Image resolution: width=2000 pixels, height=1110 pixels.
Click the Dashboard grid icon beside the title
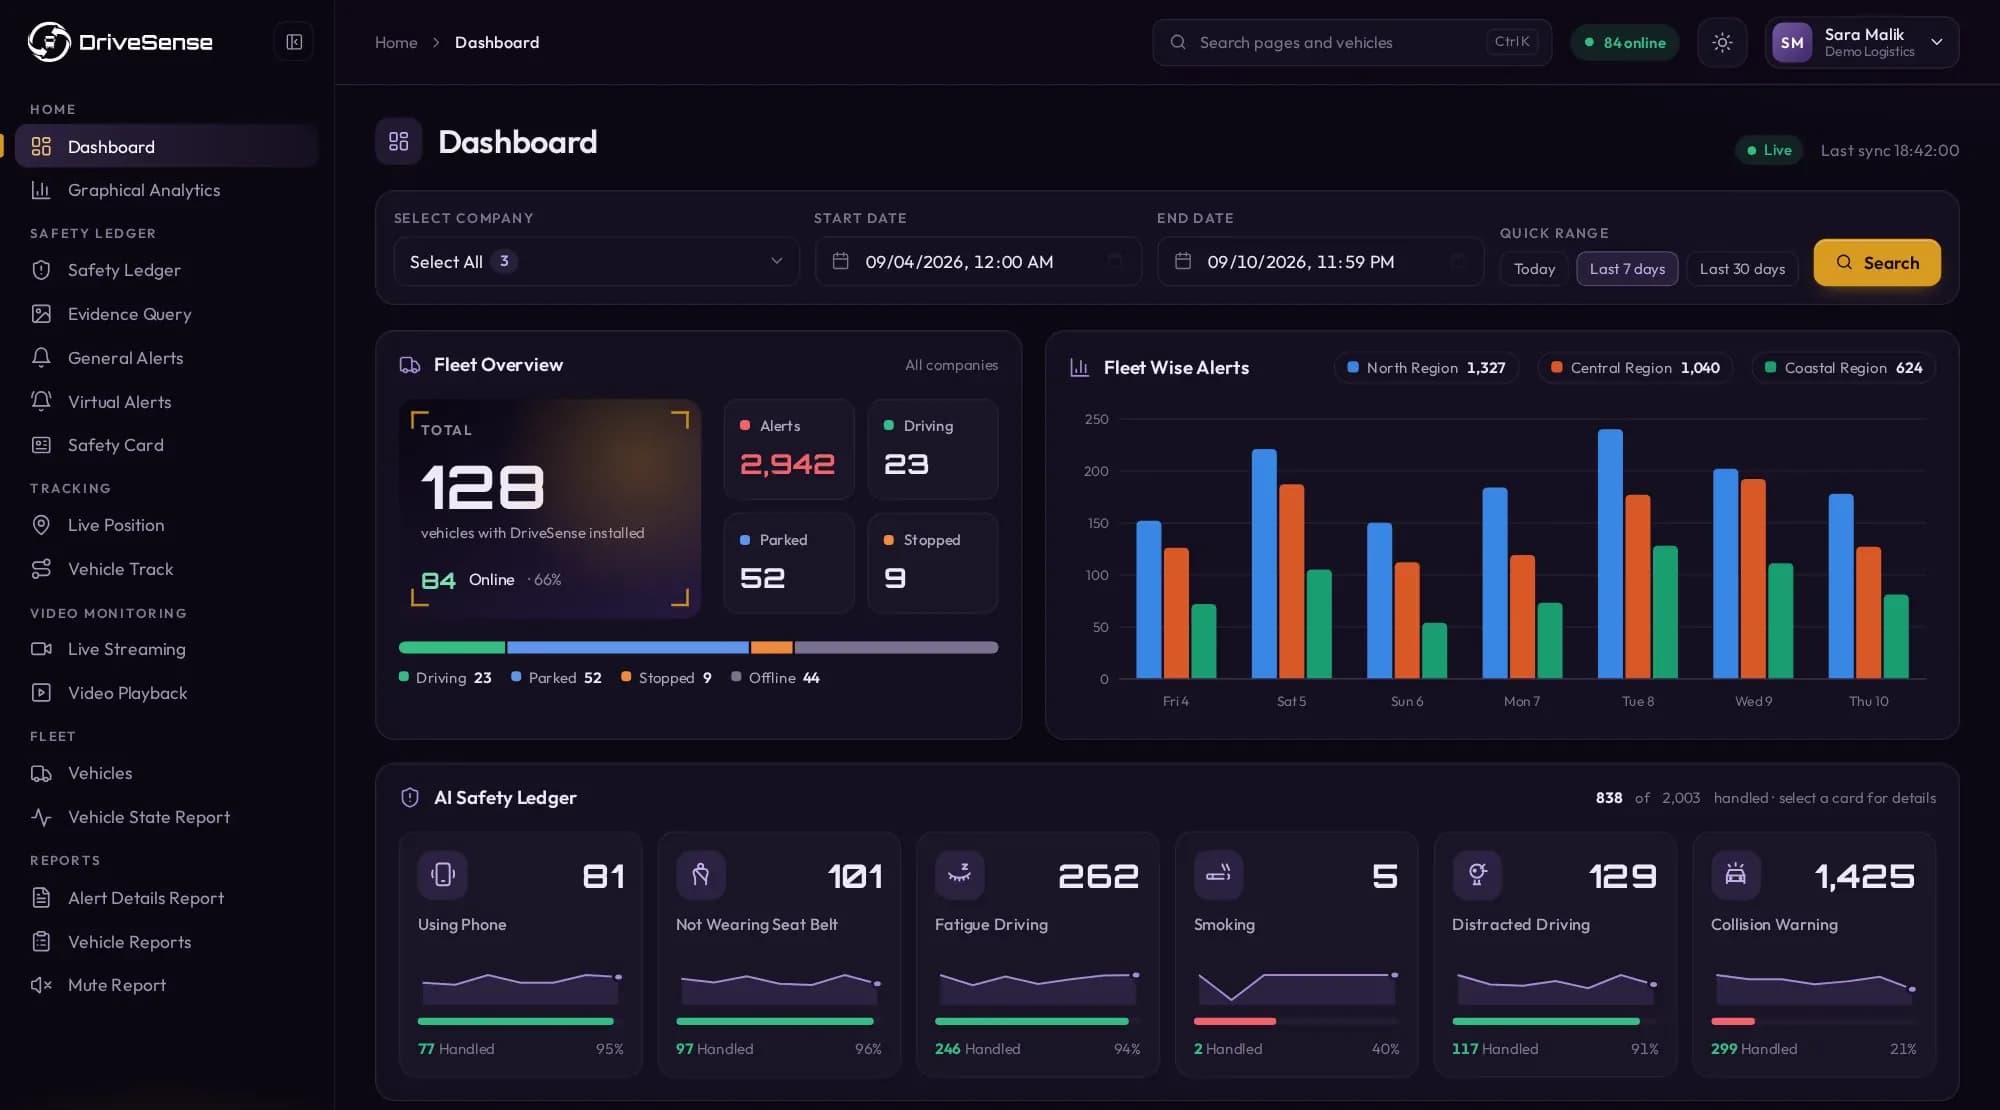(x=399, y=141)
